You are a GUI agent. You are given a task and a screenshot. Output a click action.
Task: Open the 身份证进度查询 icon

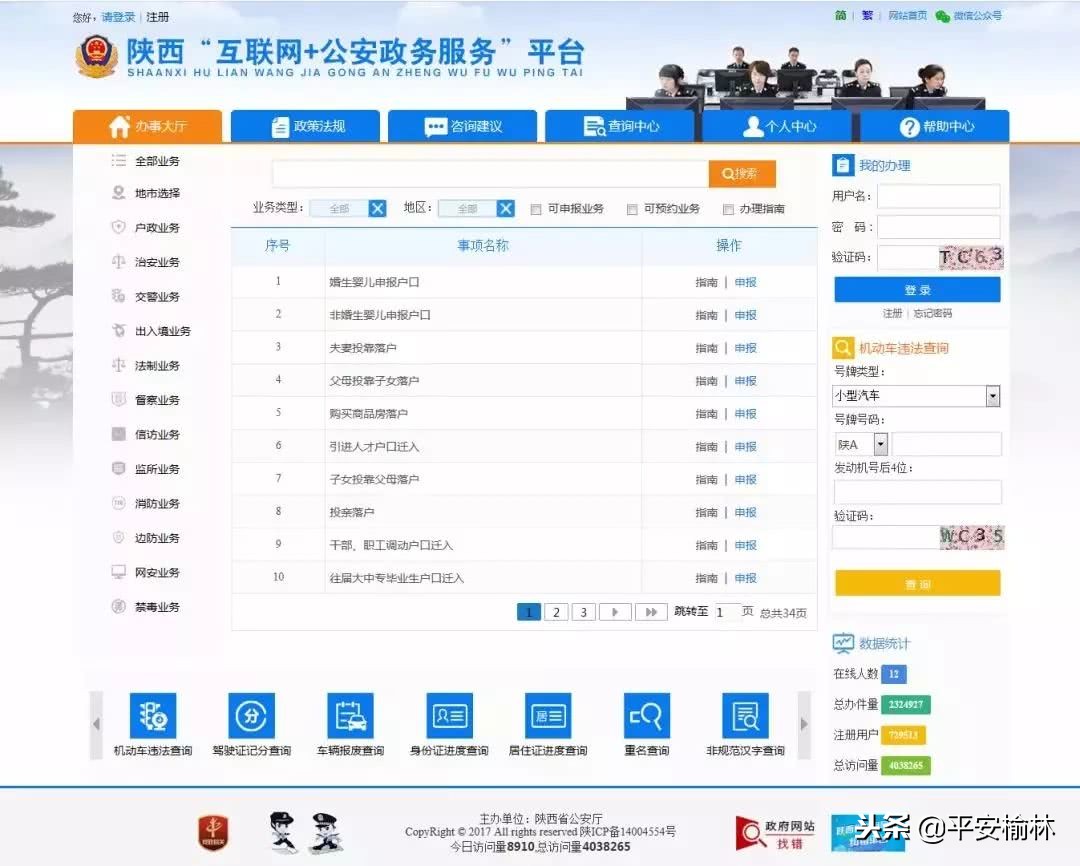(x=449, y=716)
